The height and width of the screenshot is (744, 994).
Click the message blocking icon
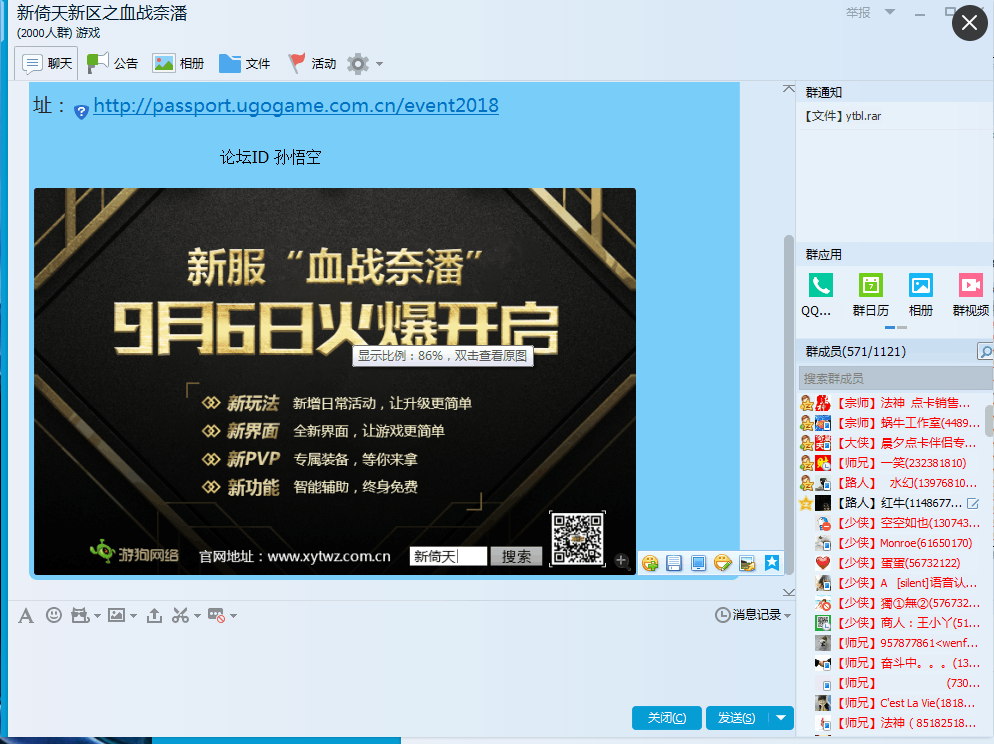pos(216,615)
